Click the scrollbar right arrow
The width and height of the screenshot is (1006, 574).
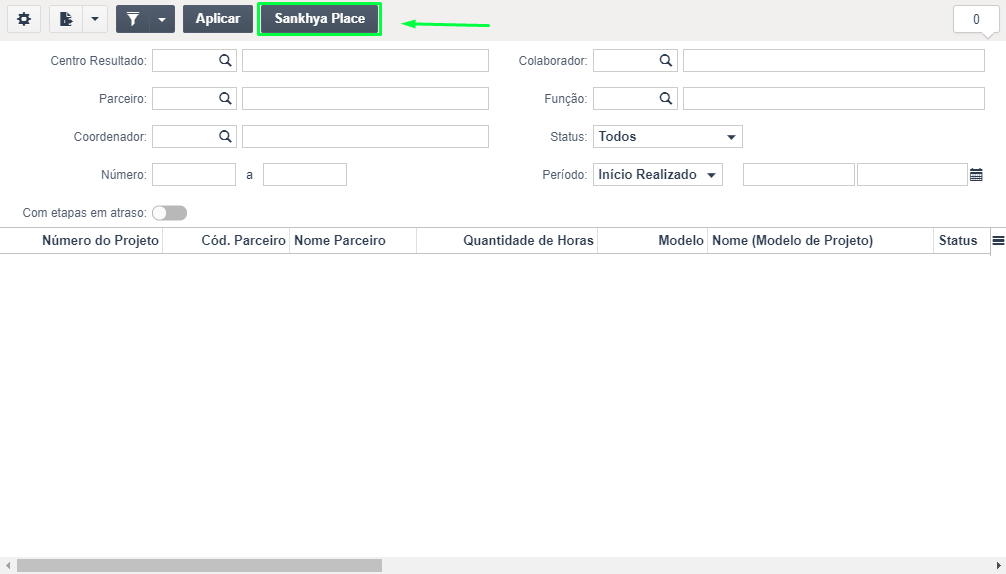point(998,565)
